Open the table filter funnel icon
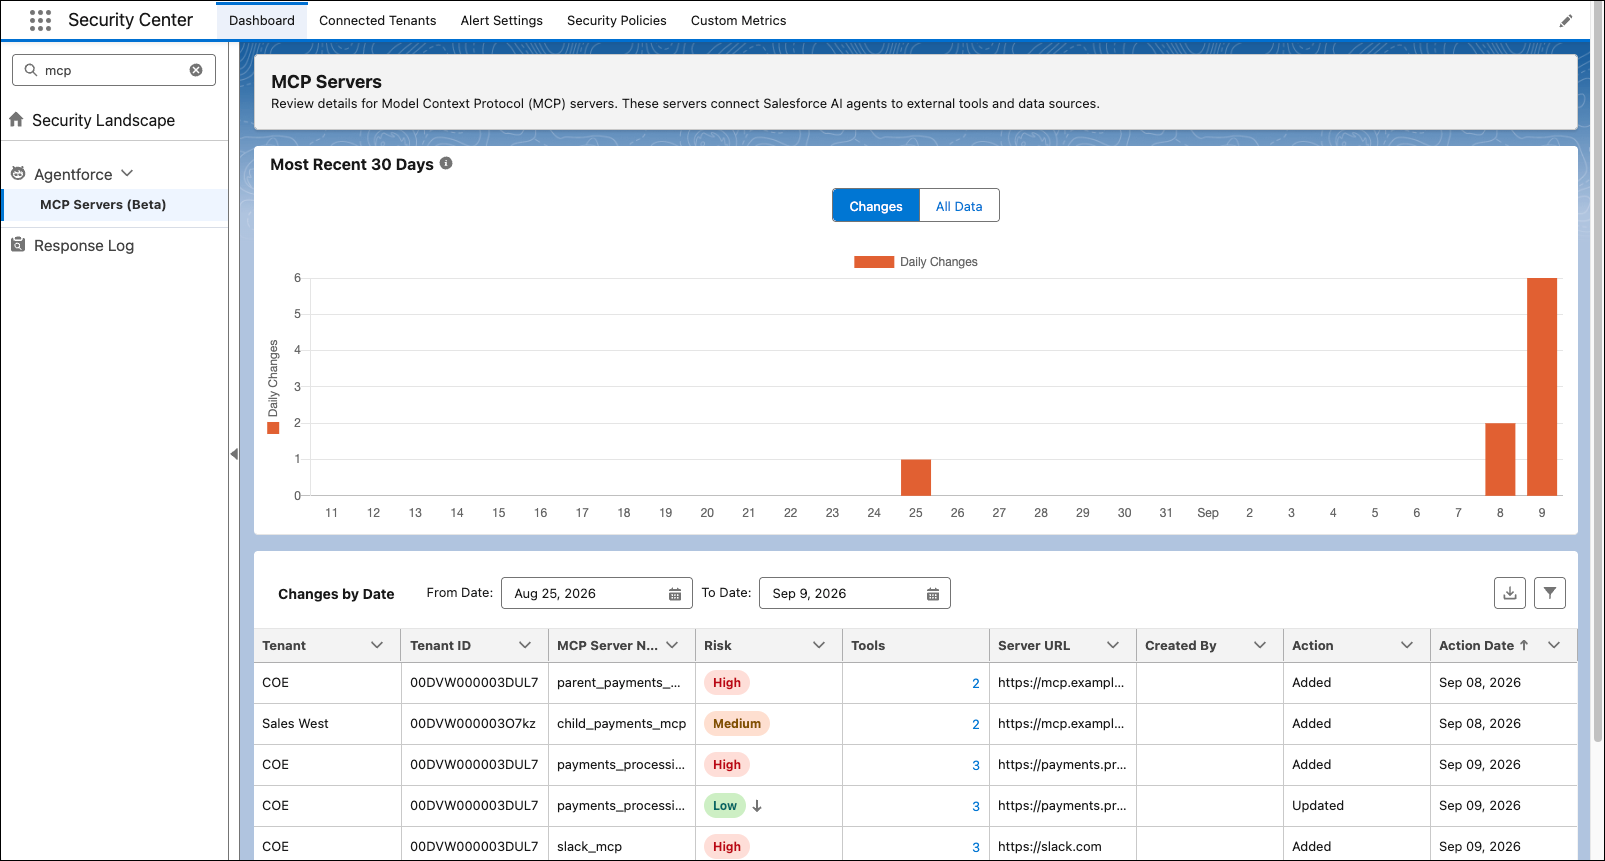The image size is (1605, 861). (1550, 593)
